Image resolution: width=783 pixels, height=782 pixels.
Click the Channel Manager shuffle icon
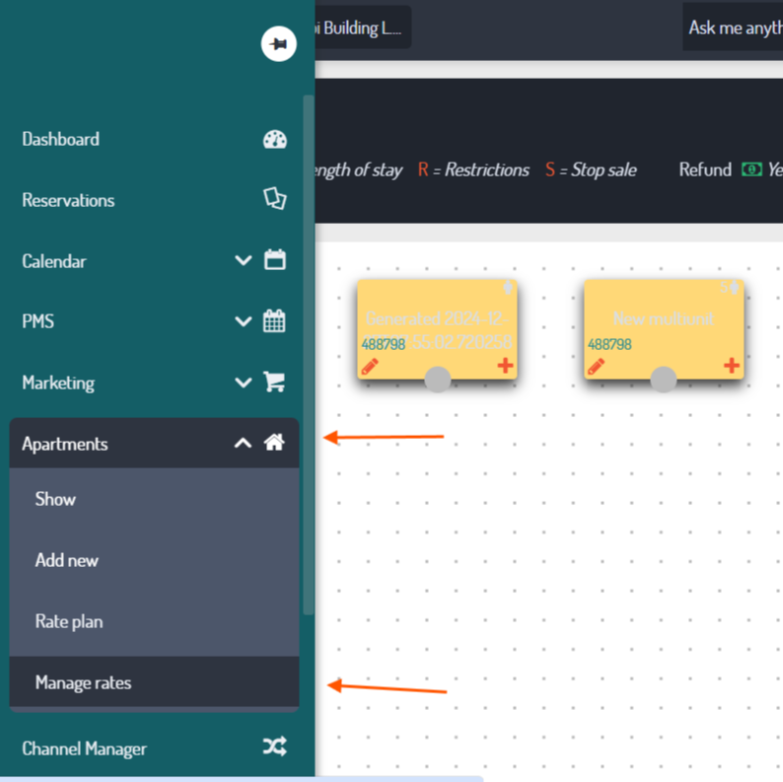pyautogui.click(x=275, y=747)
